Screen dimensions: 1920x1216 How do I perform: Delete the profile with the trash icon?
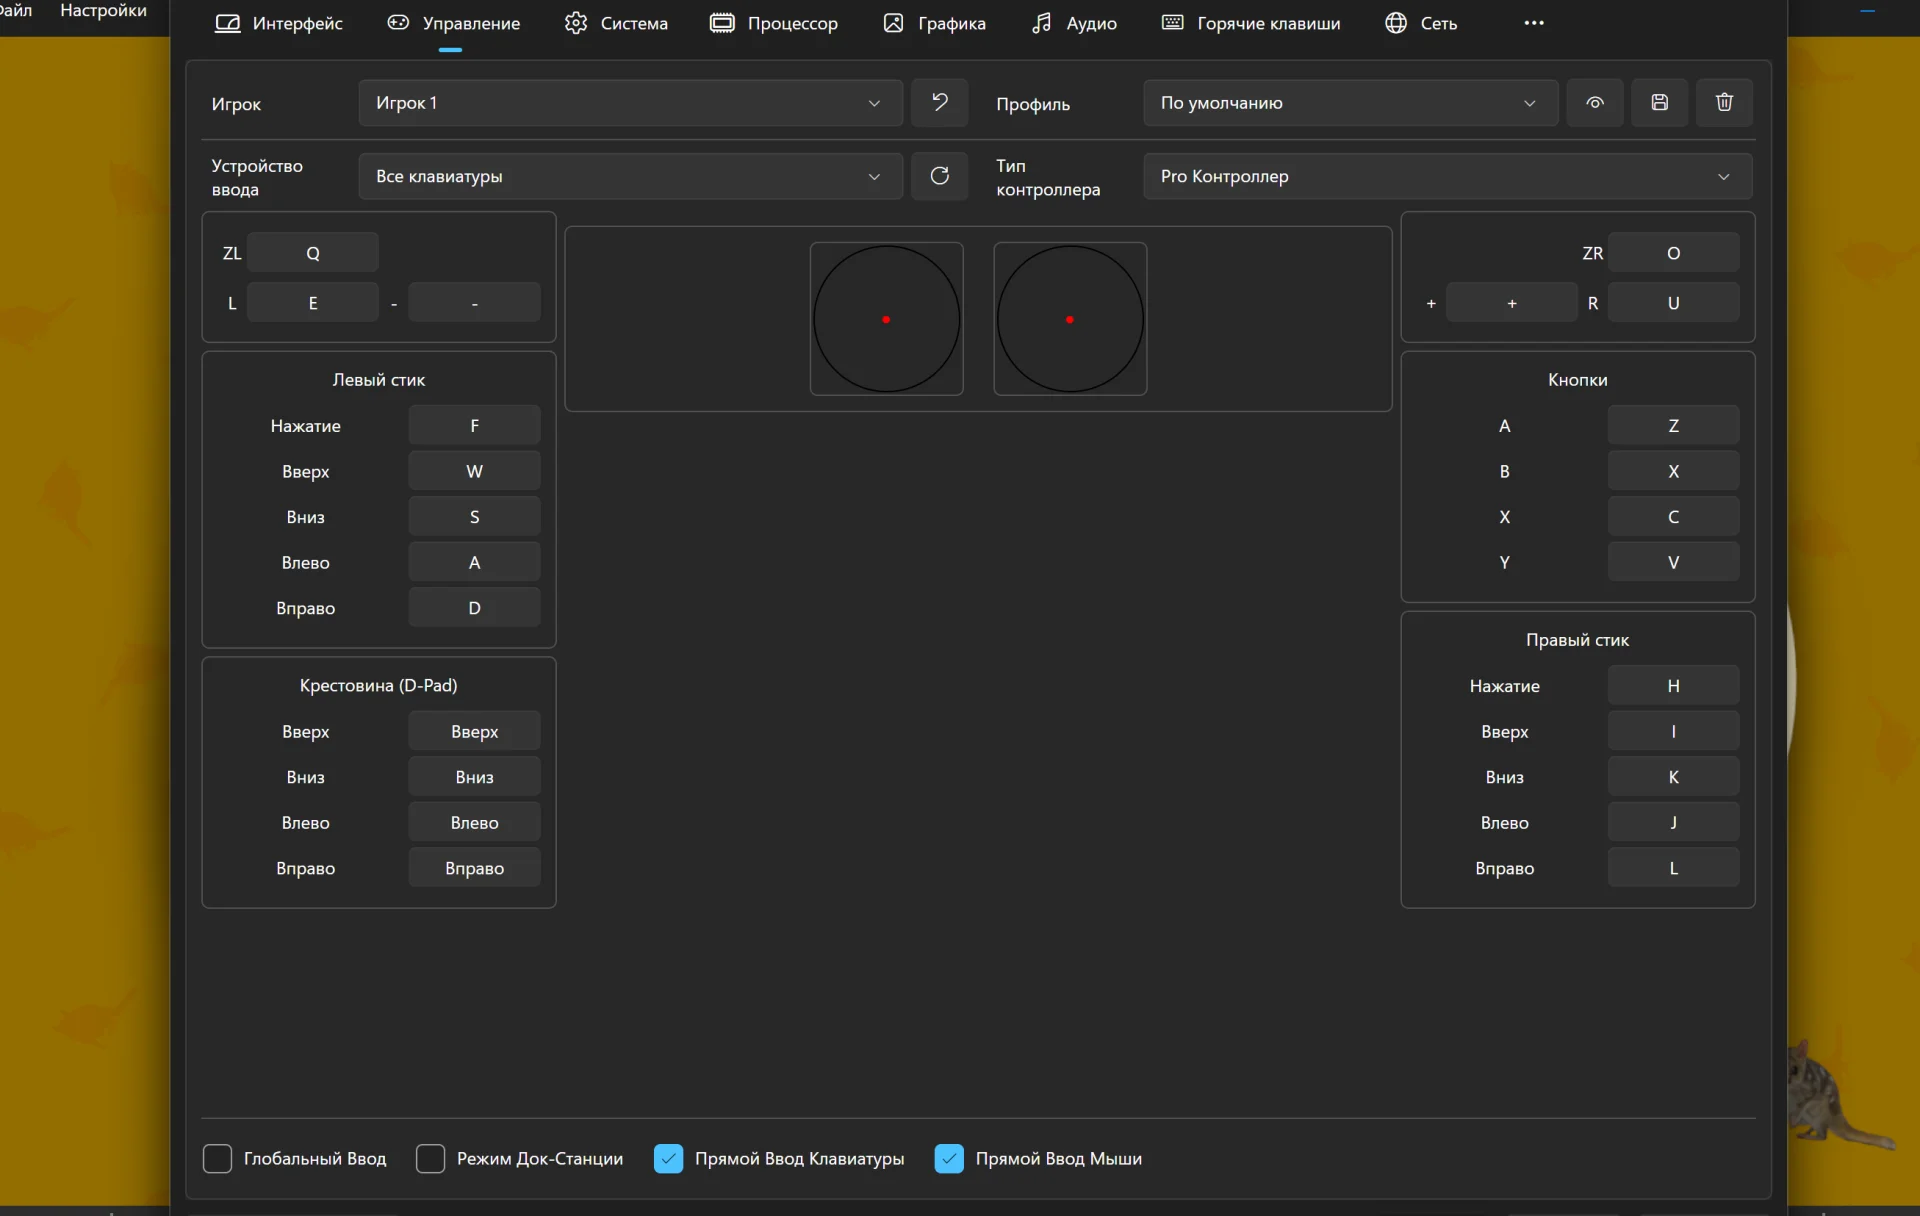pyautogui.click(x=1724, y=102)
